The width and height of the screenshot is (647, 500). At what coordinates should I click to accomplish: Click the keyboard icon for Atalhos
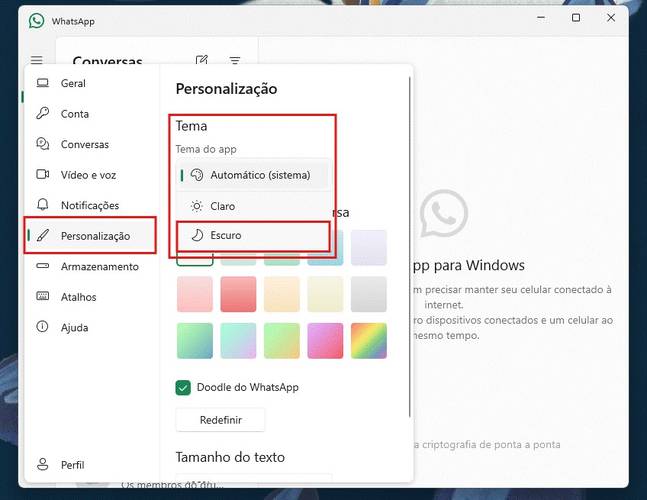coord(43,296)
